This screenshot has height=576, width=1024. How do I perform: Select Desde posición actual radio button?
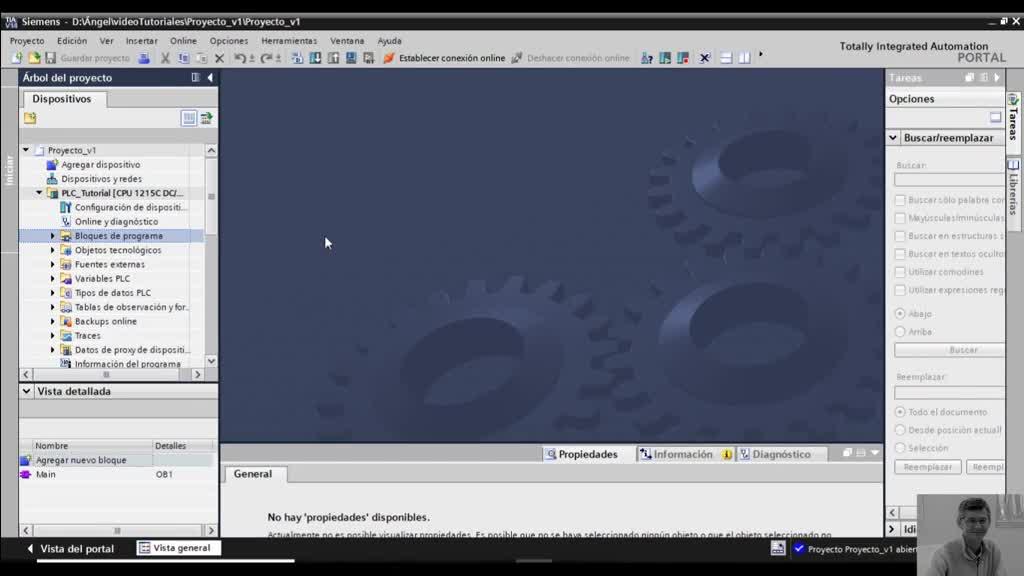[900, 430]
